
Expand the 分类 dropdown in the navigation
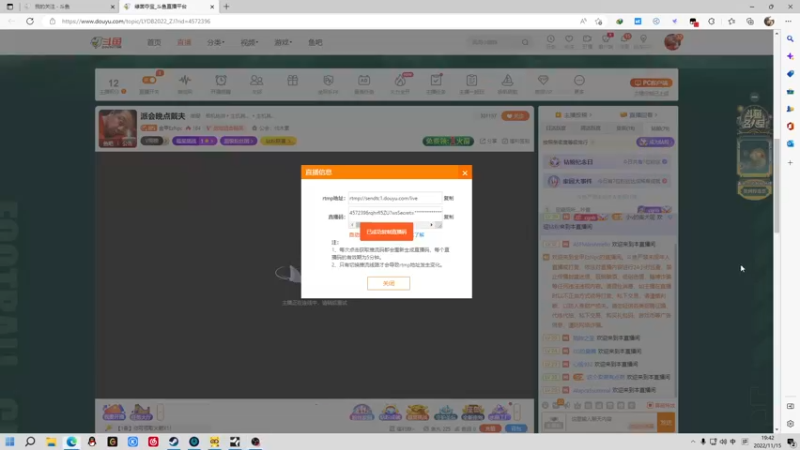pos(215,42)
